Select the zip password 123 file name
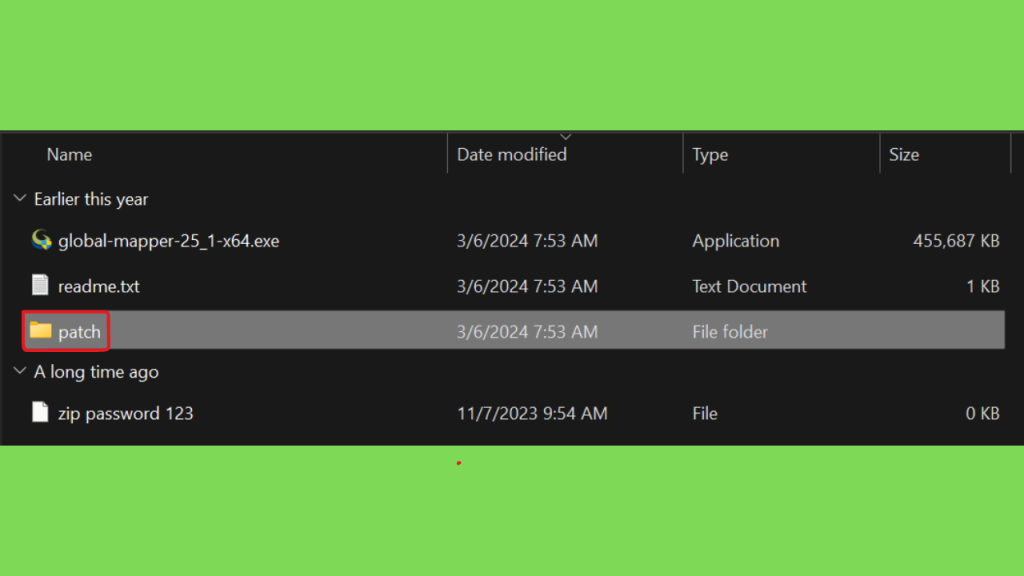Image resolution: width=1024 pixels, height=576 pixels. coord(125,413)
